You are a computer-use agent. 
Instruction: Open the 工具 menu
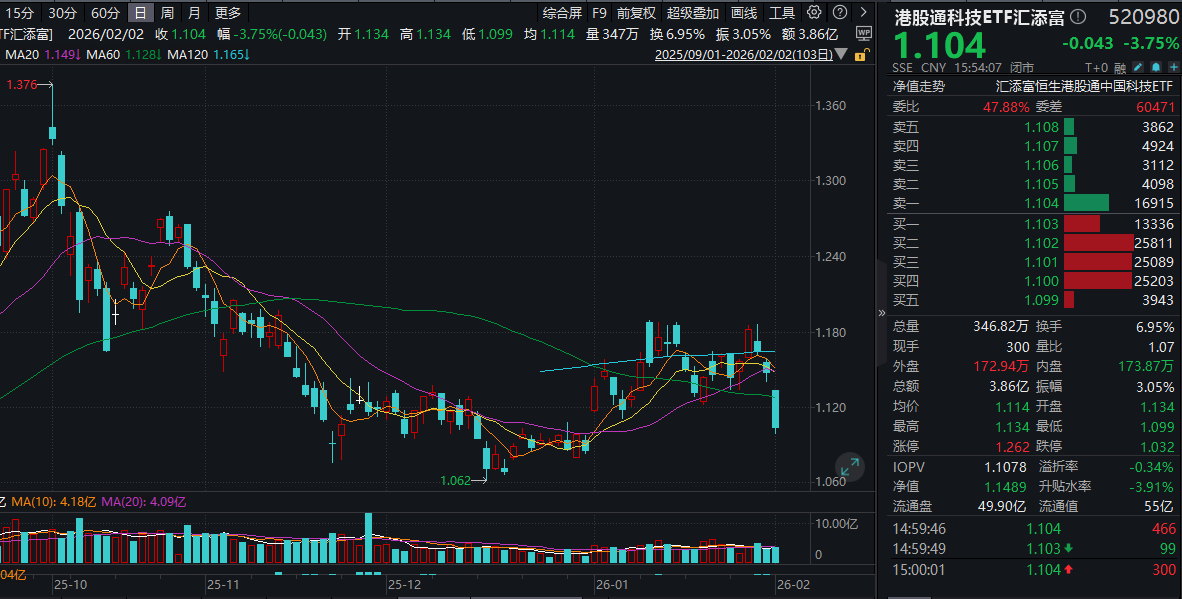click(x=782, y=13)
